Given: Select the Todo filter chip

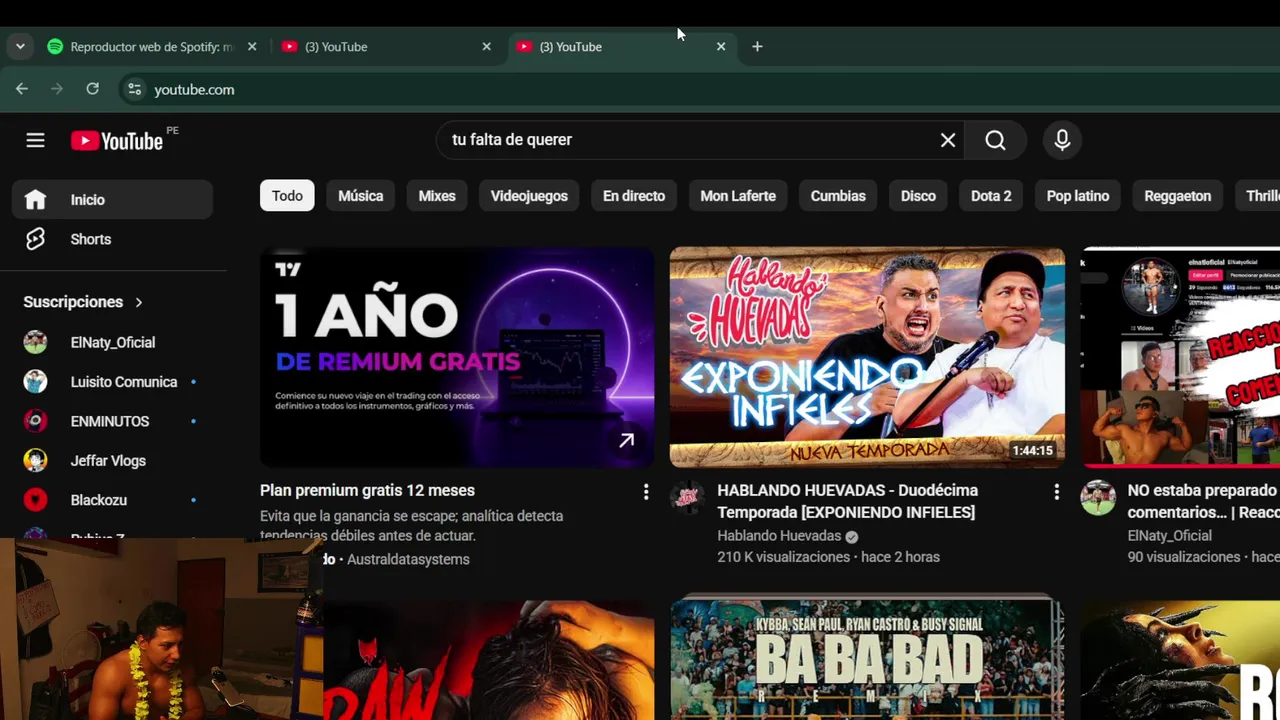Looking at the screenshot, I should click(287, 196).
